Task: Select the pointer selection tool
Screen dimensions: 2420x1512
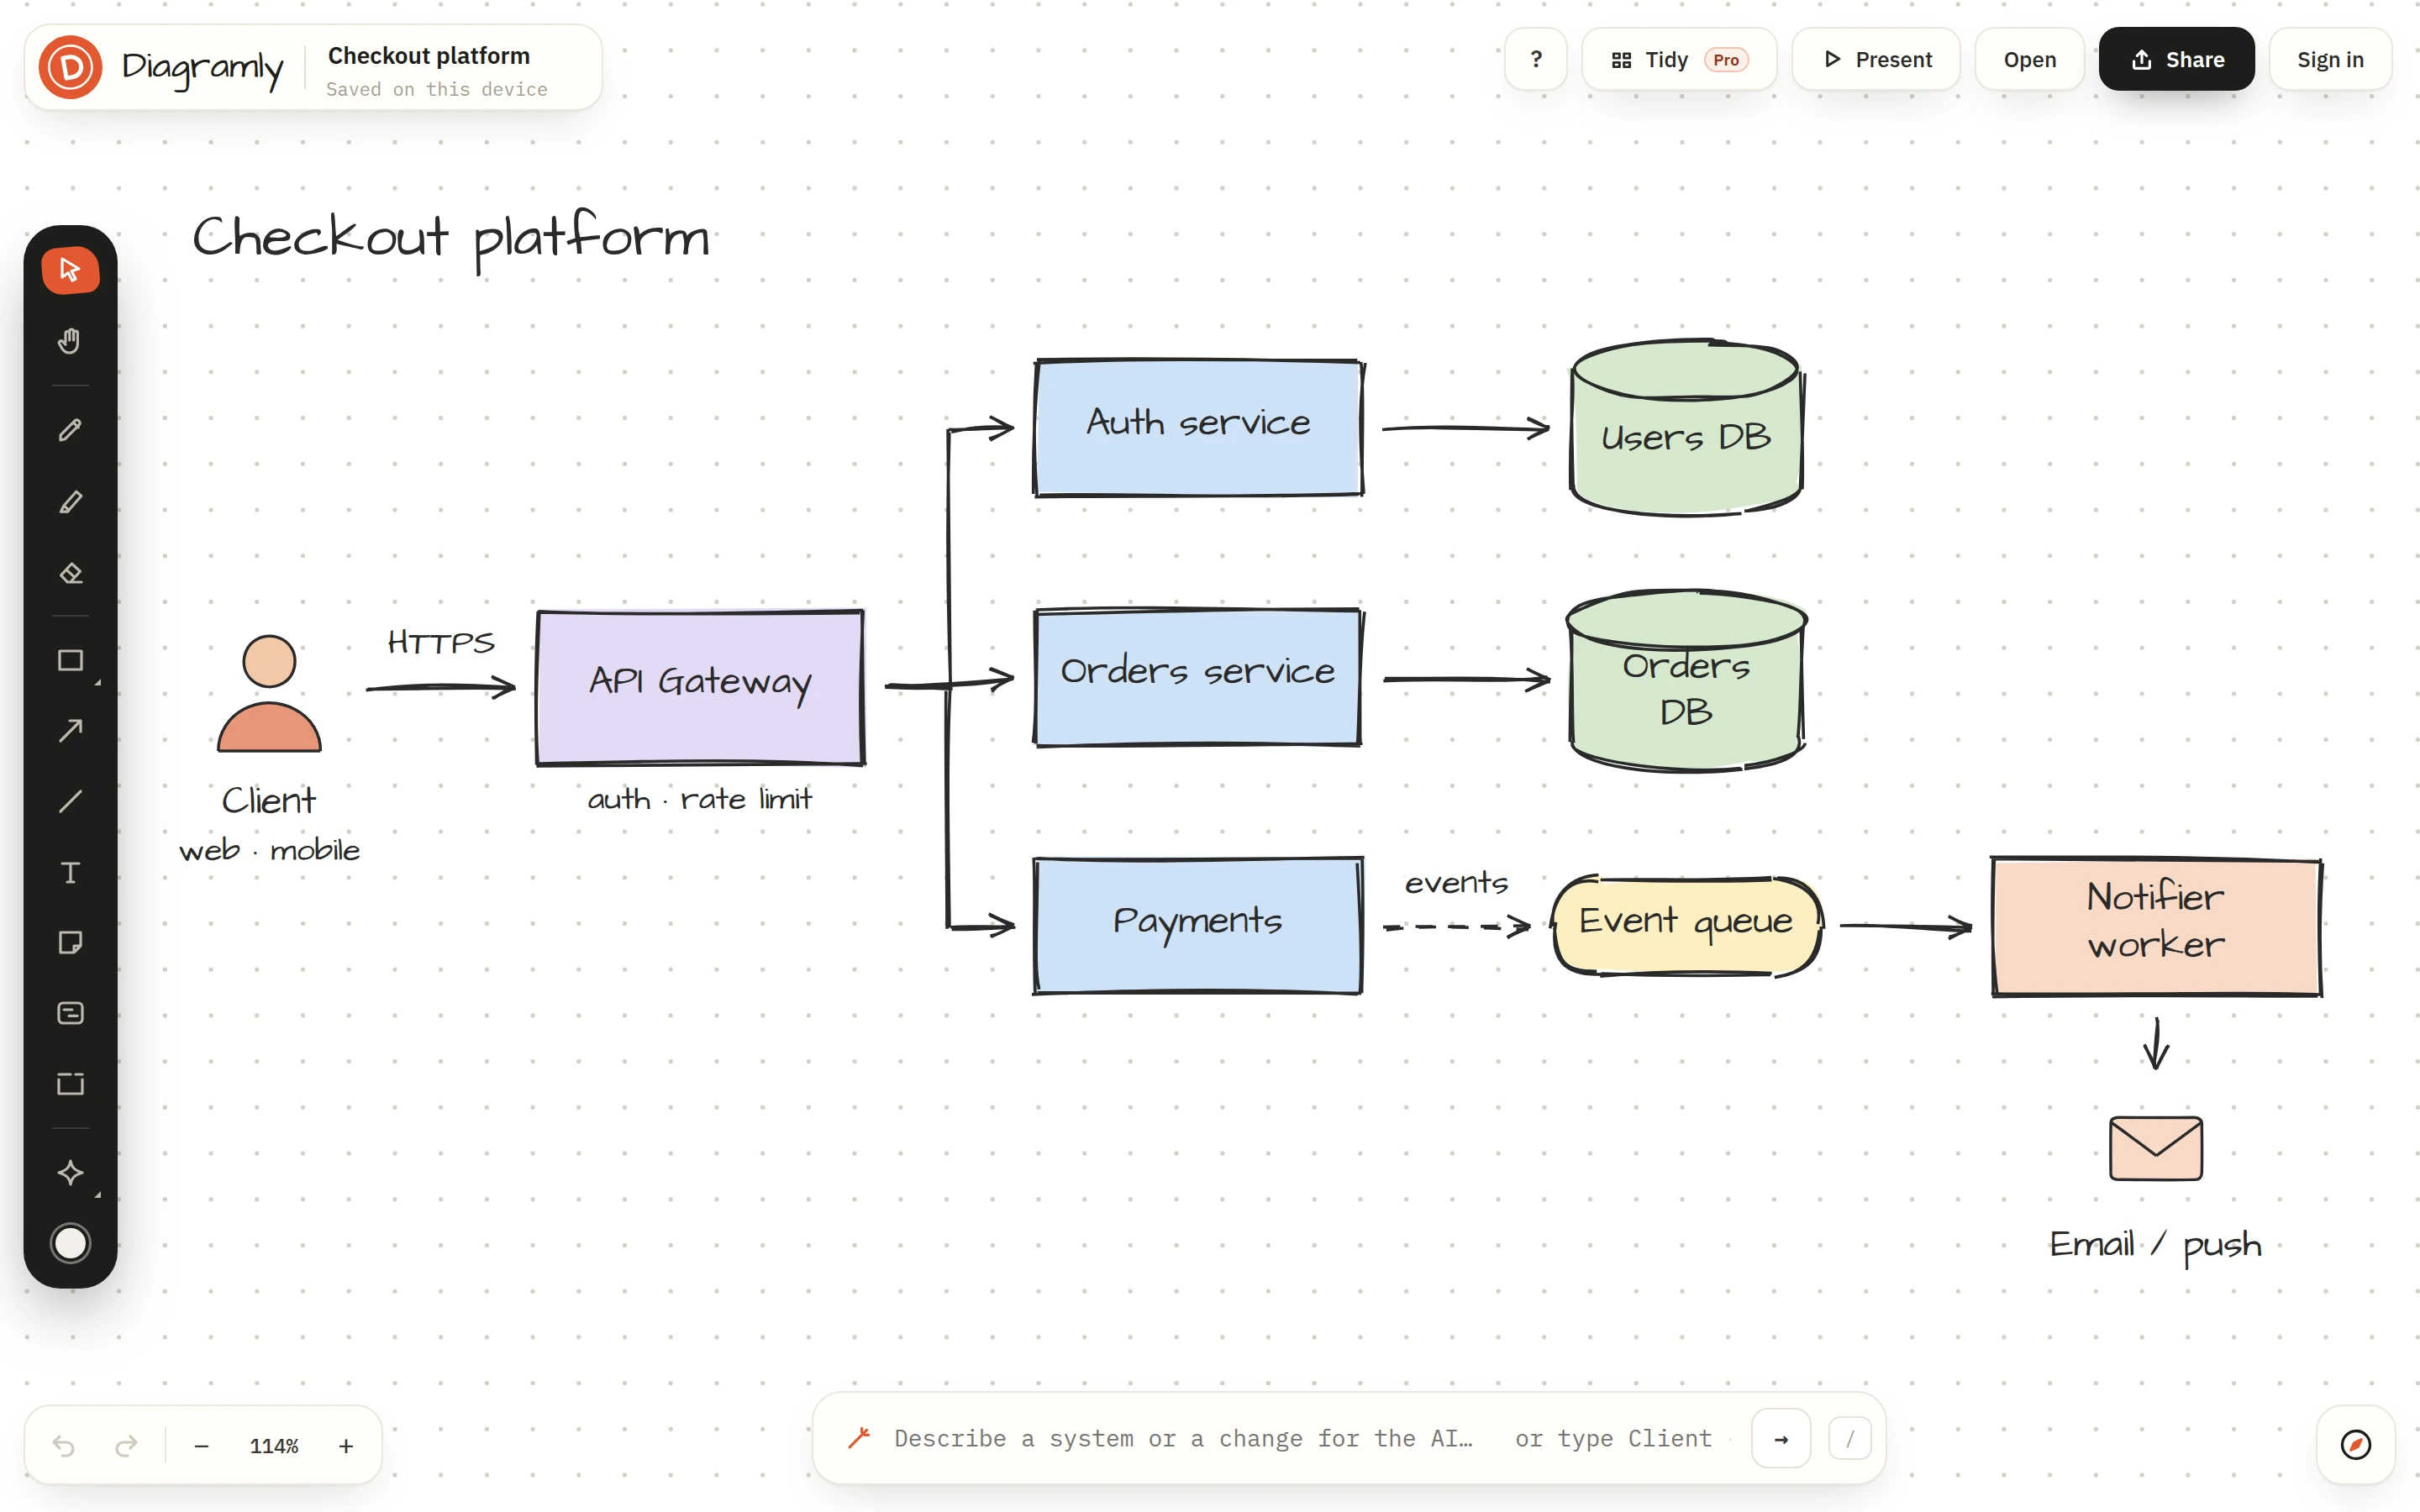Action: 70,270
